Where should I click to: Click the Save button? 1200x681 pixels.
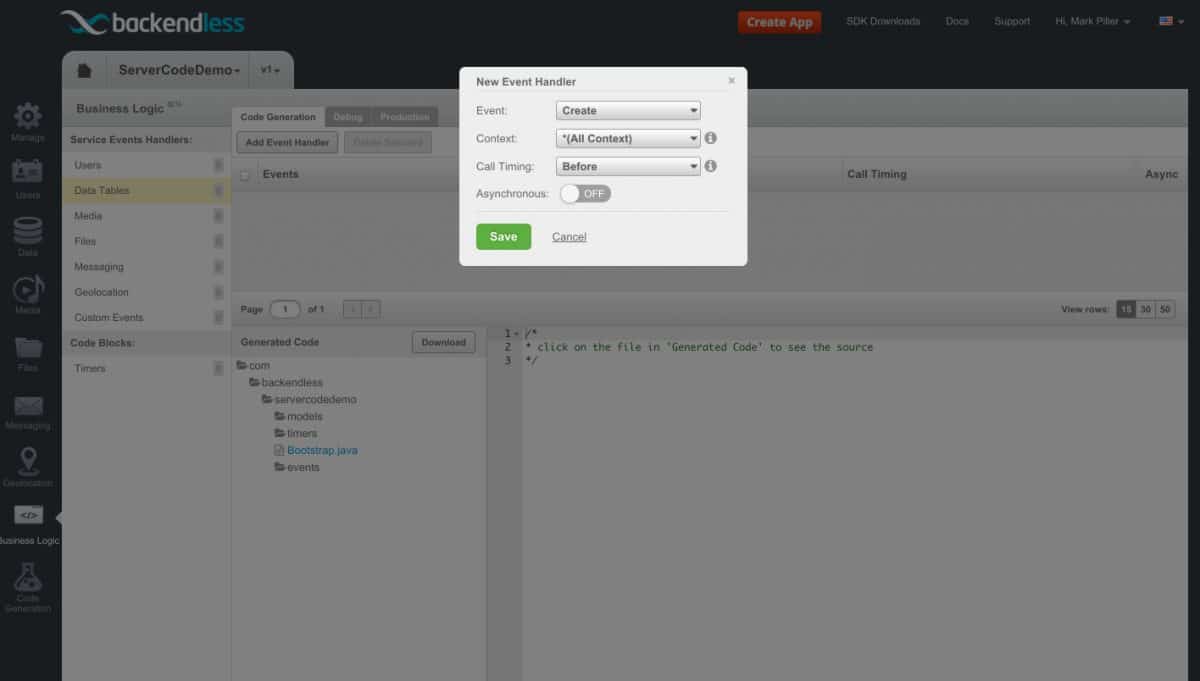[503, 237]
